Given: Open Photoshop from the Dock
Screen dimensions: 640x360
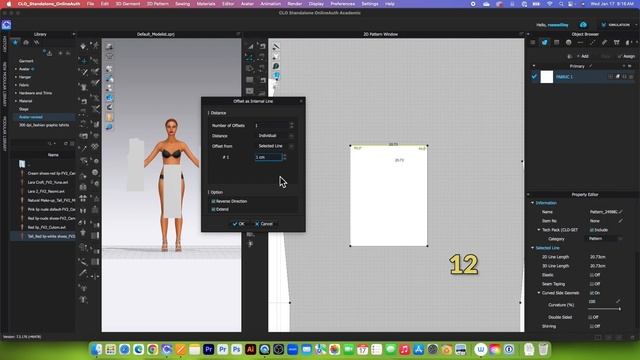Looking at the screenshot, I should click(236, 349).
